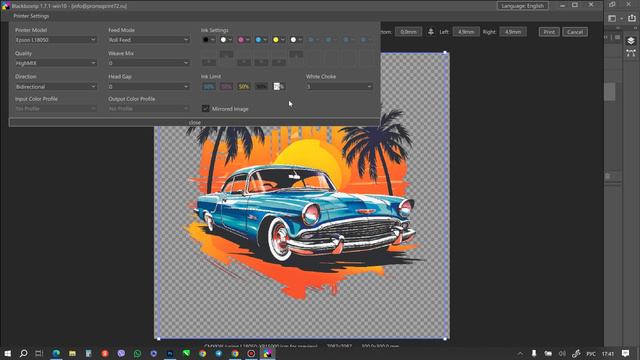Click the nodes icon below the layers icon
This screenshot has width=640, height=360.
(x=631, y=53)
